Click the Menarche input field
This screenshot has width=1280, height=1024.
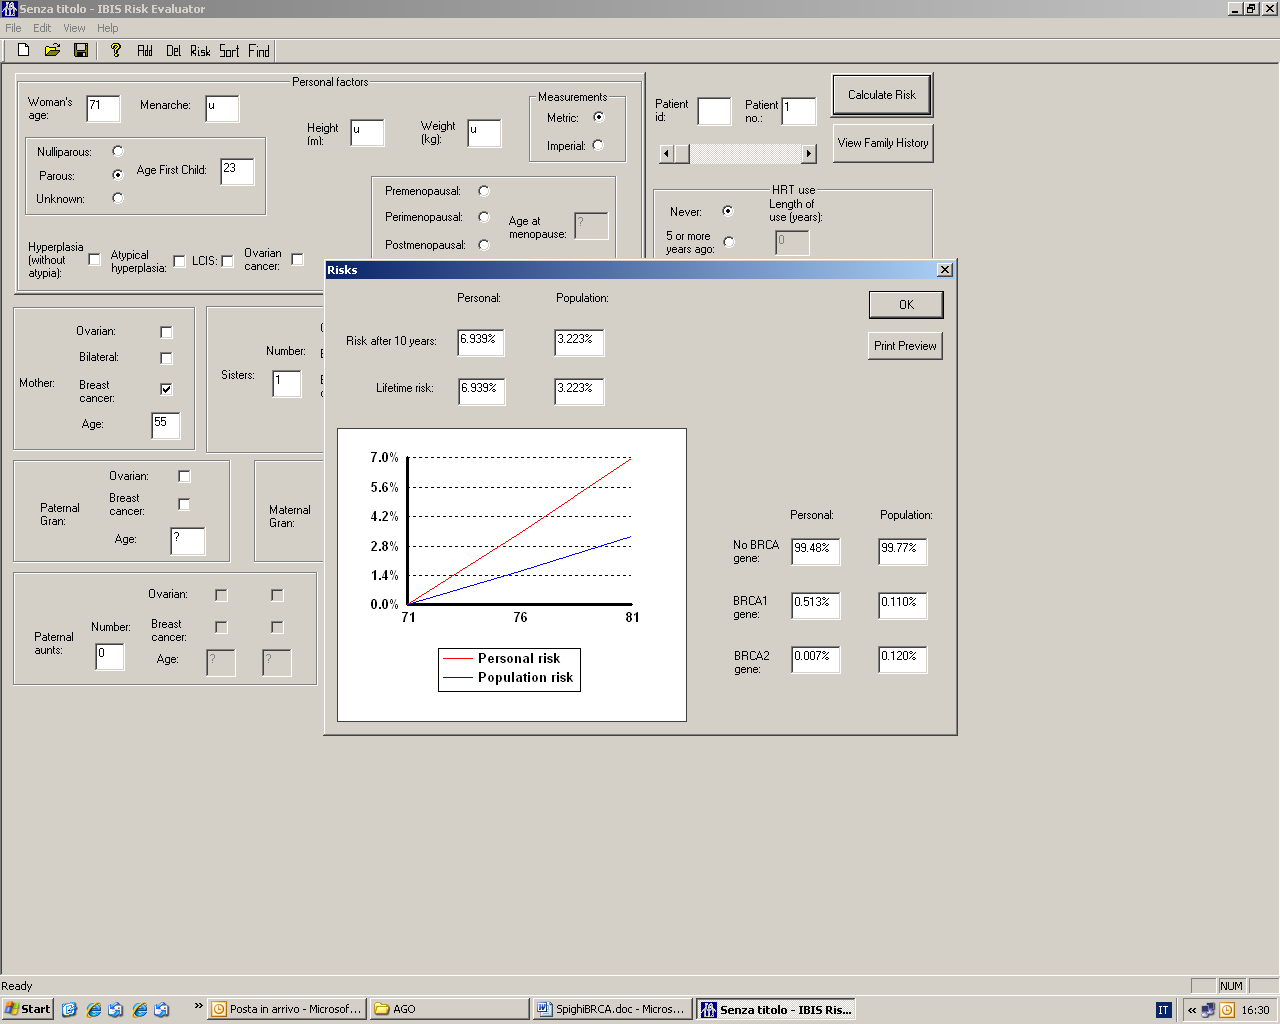222,108
